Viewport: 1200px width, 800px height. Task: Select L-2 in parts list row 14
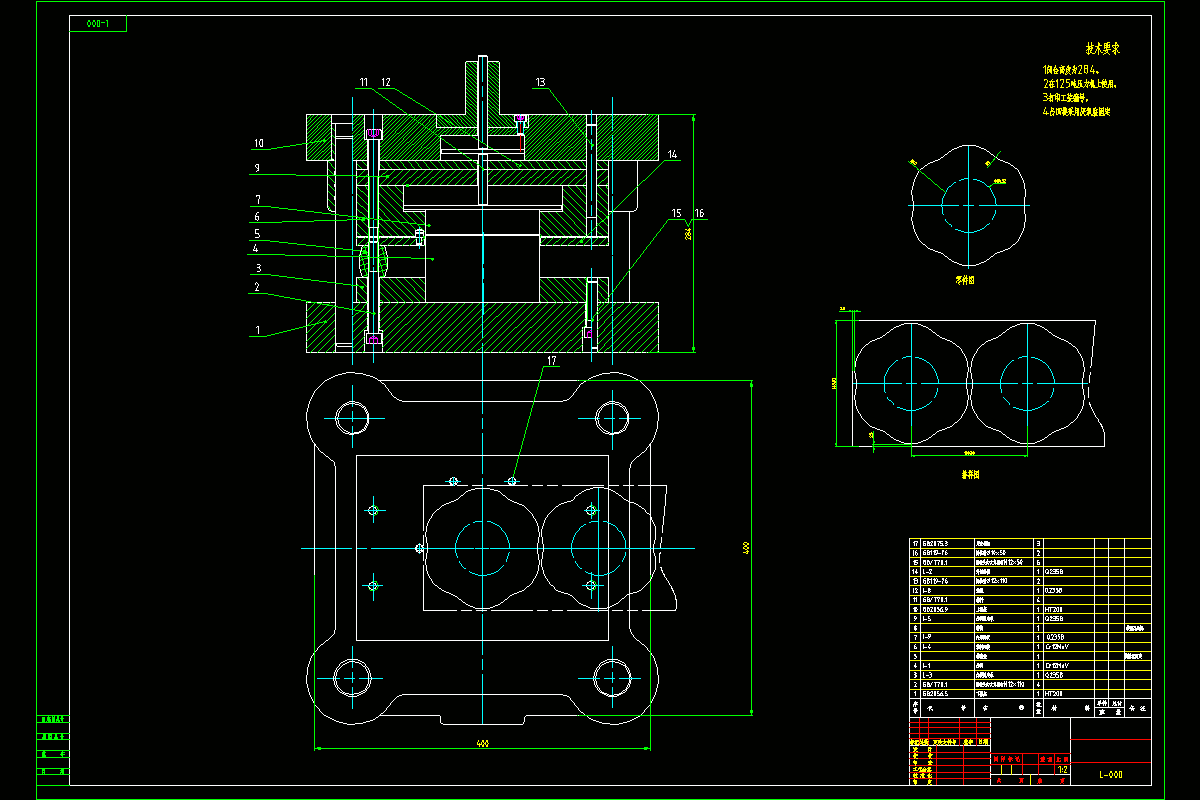click(x=928, y=572)
